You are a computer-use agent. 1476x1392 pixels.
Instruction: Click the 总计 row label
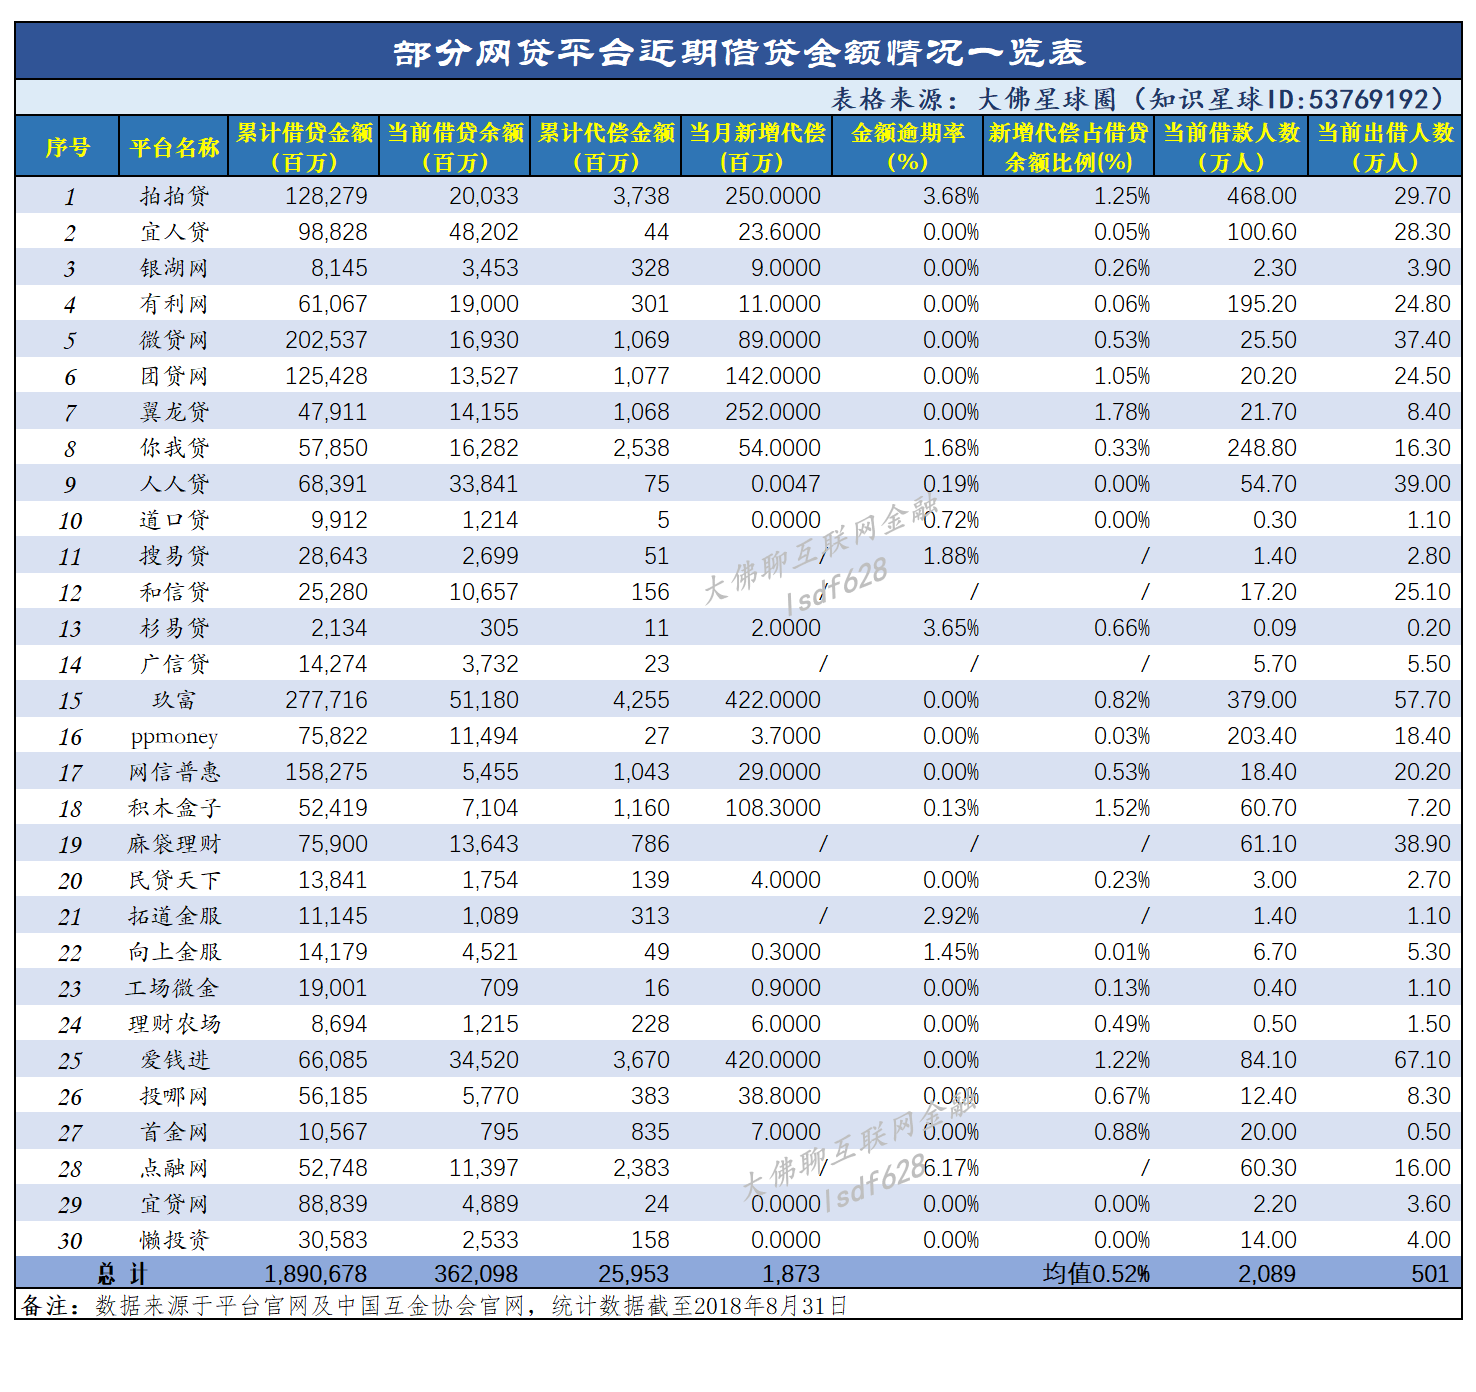click(x=121, y=1274)
